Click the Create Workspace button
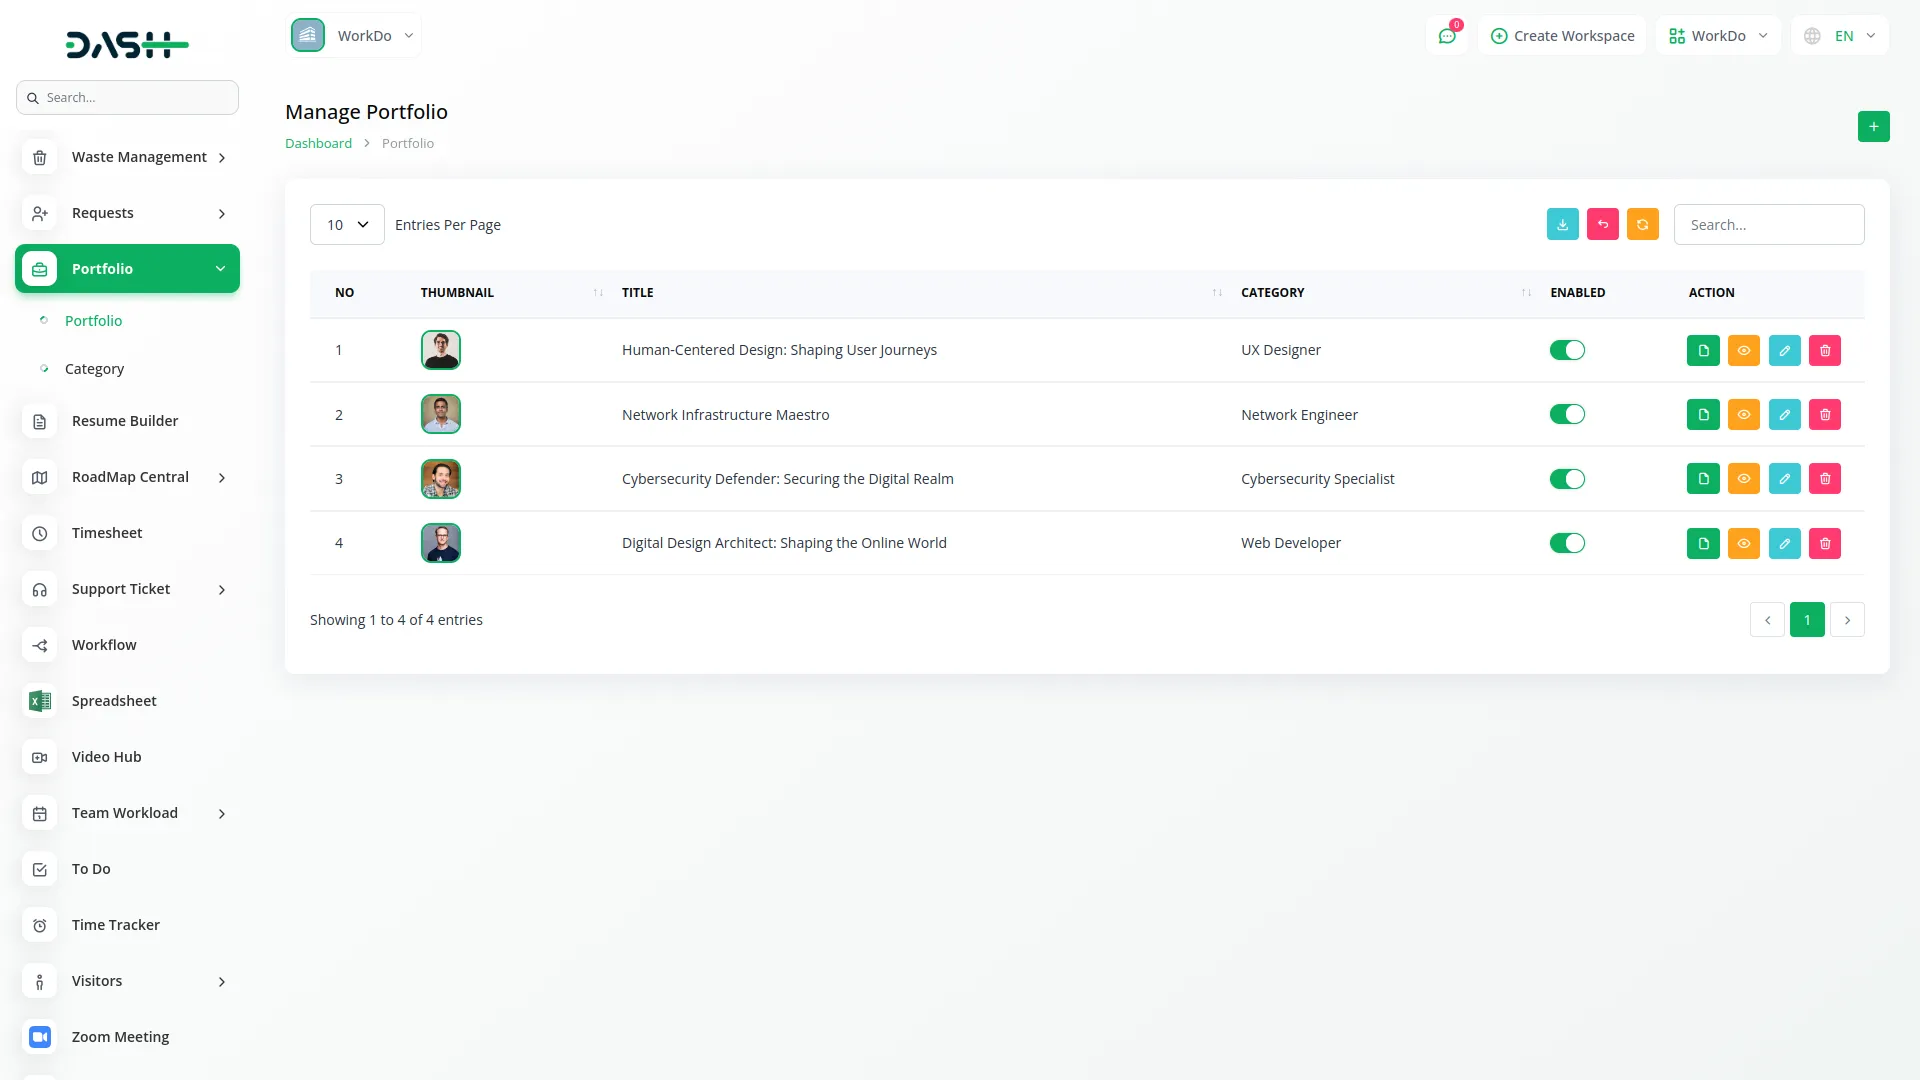 (x=1561, y=35)
